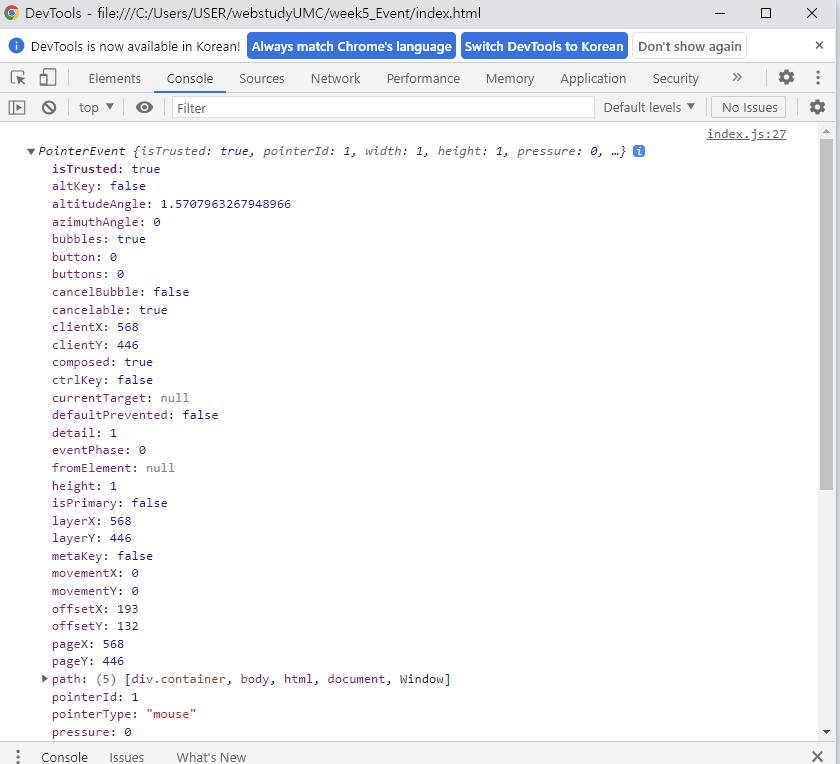The image size is (840, 764).
Task: Click the Chrome icon in the title bar
Action: (11, 13)
